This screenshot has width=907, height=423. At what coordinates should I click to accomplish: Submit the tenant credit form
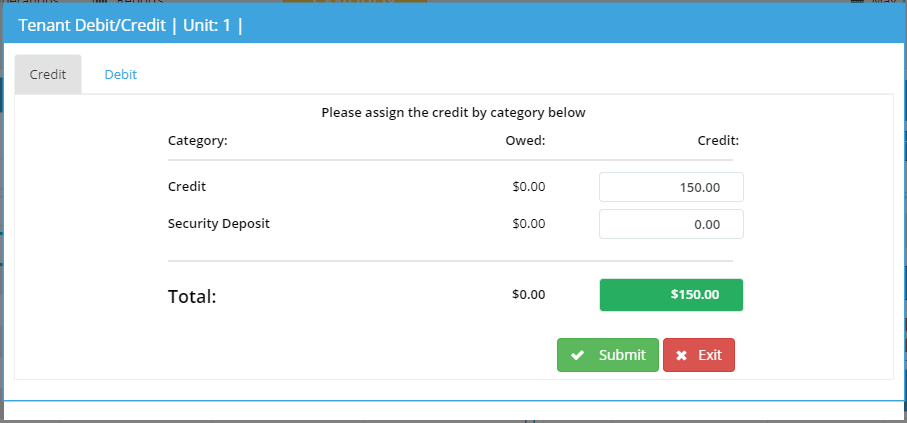608,355
